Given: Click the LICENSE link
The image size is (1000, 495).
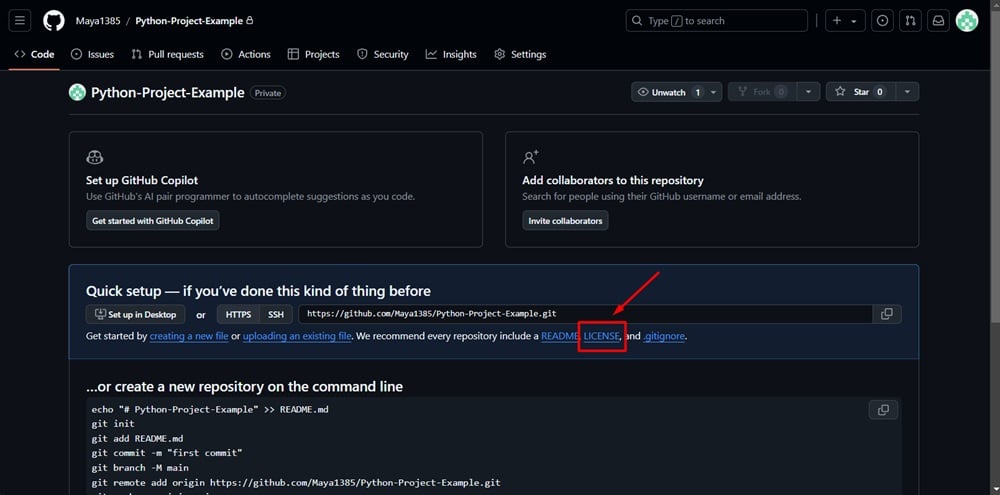Looking at the screenshot, I should coord(601,336).
